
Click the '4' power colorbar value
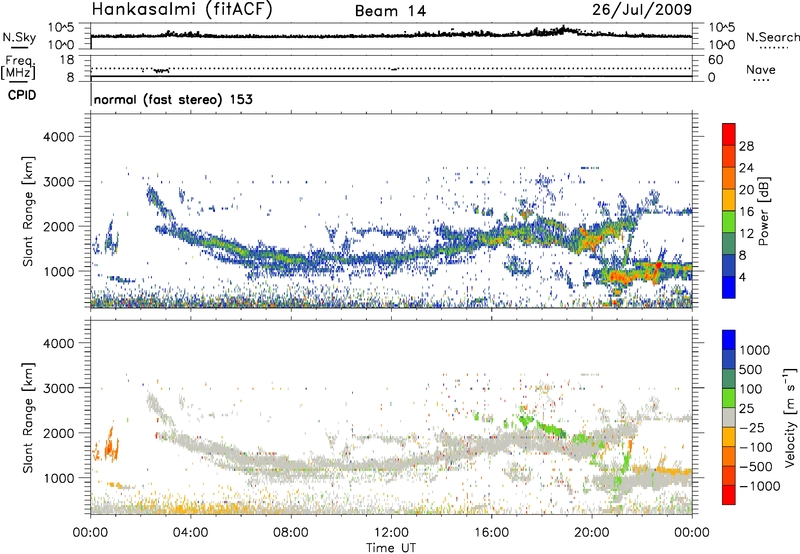click(742, 277)
